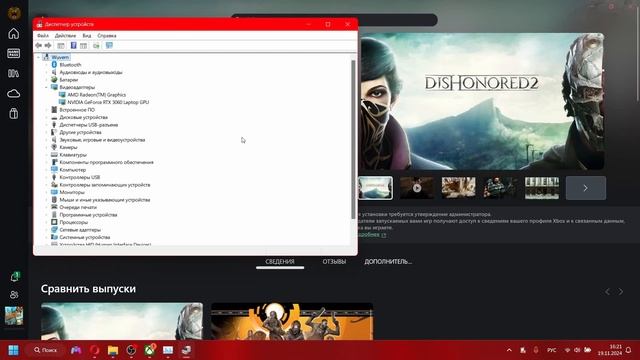Open Cloud Gaming in Xbox sidebar
The height and width of the screenshot is (360, 640).
click(13, 94)
